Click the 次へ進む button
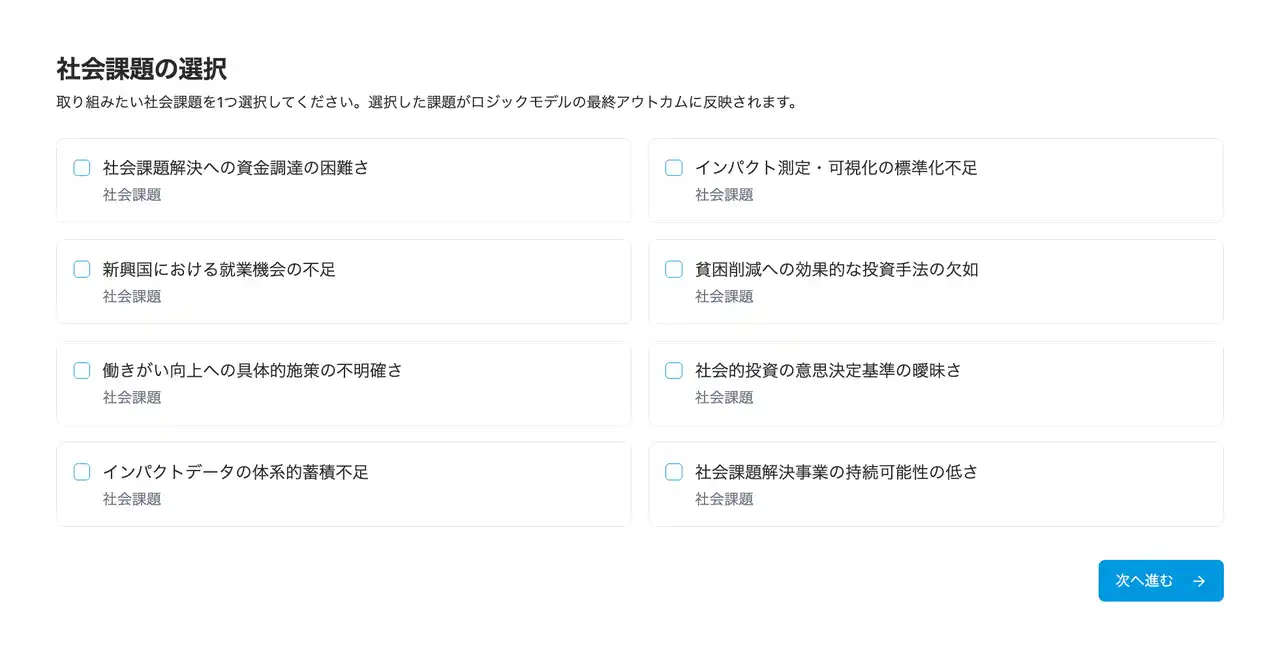Screen dimensions: 1280x657 point(1160,580)
